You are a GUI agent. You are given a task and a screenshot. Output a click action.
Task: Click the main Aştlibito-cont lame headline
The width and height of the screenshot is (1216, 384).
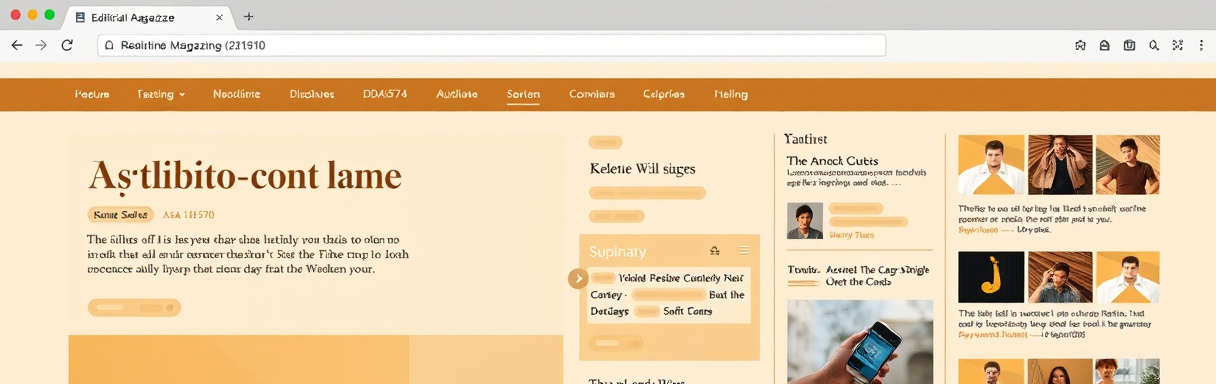tap(245, 176)
